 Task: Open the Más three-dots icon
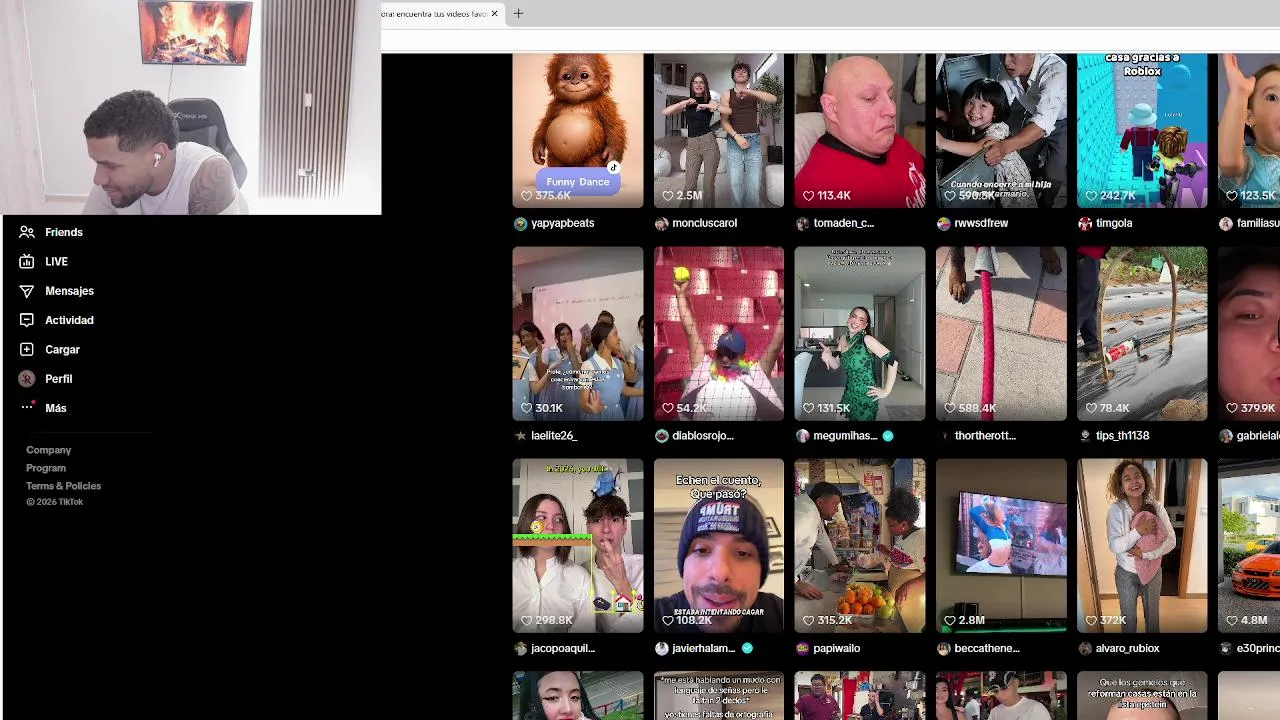click(x=26, y=408)
